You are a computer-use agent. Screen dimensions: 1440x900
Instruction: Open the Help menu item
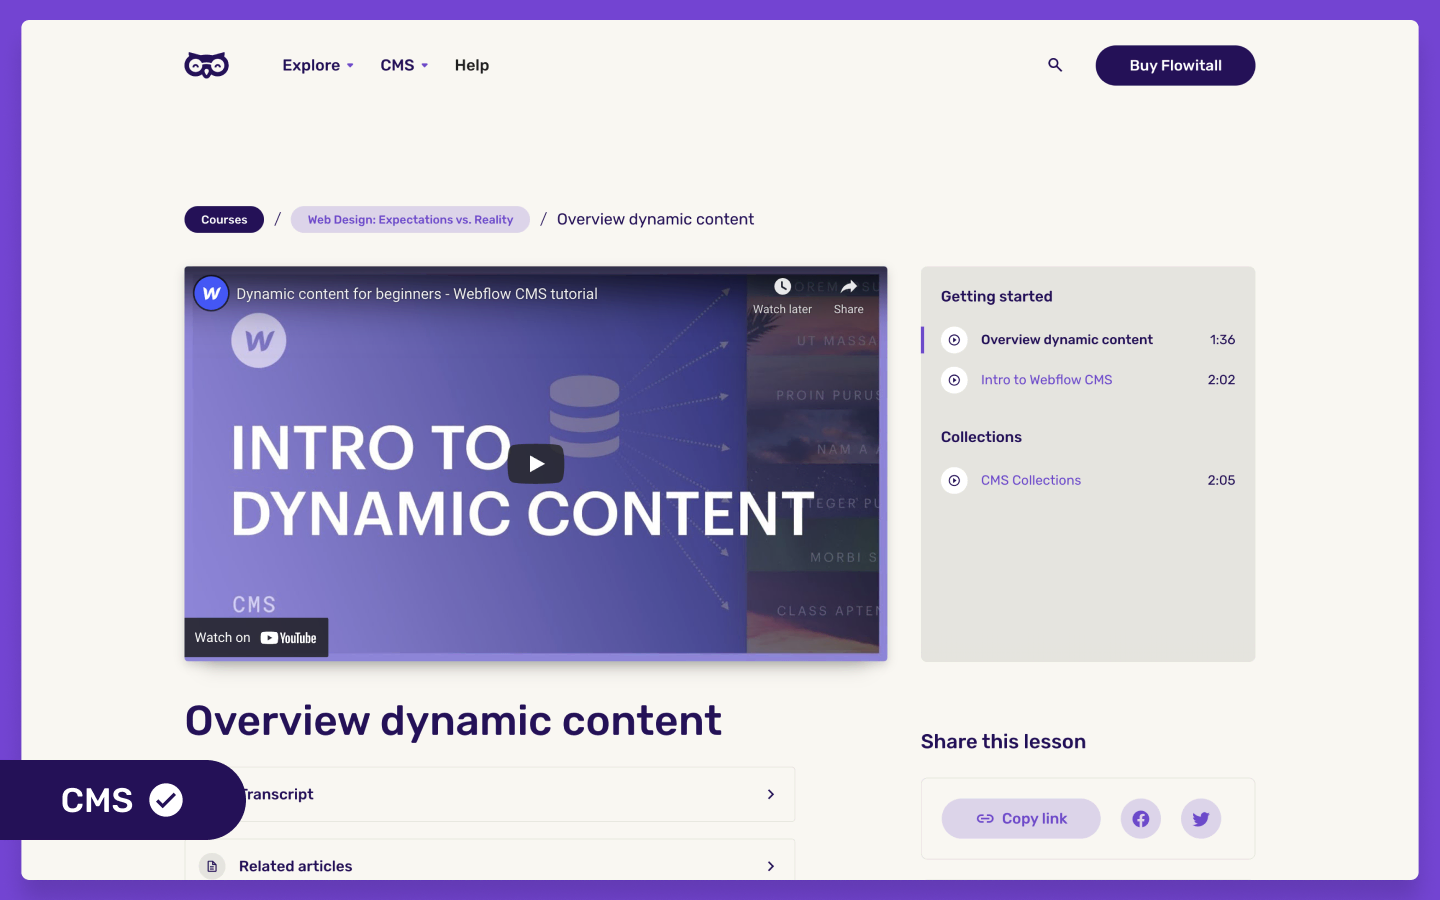tap(471, 65)
